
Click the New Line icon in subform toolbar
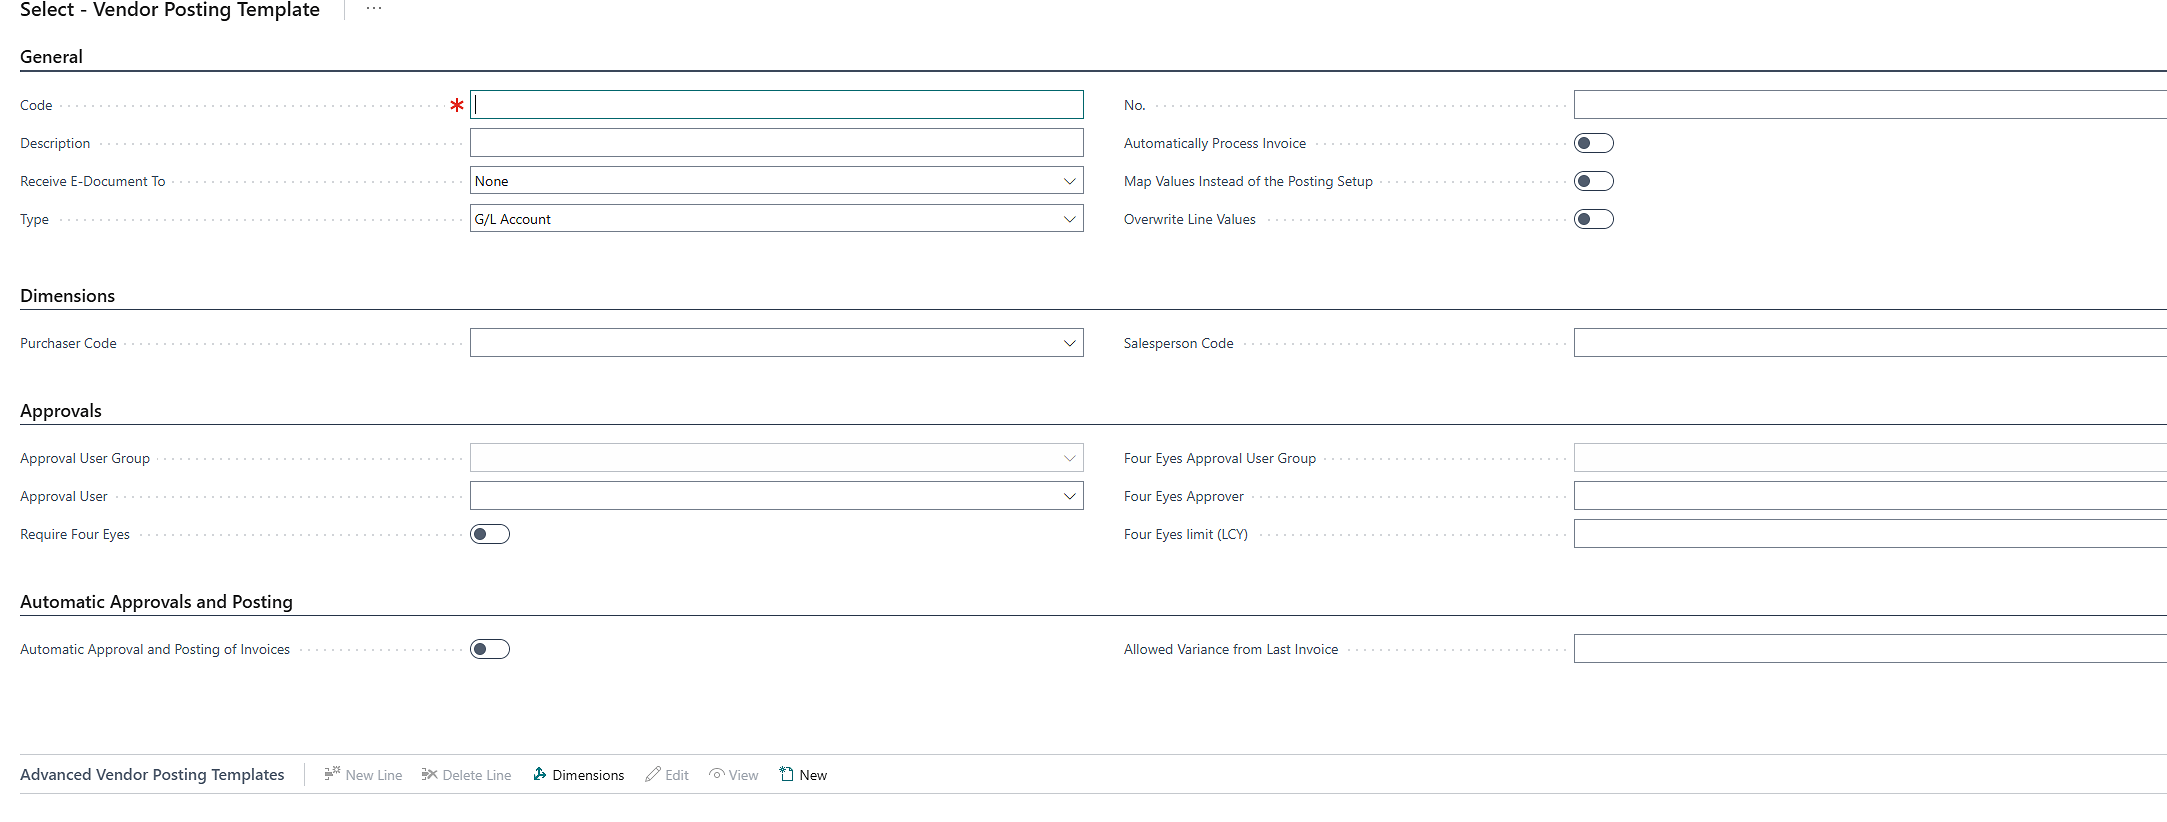click(x=332, y=774)
